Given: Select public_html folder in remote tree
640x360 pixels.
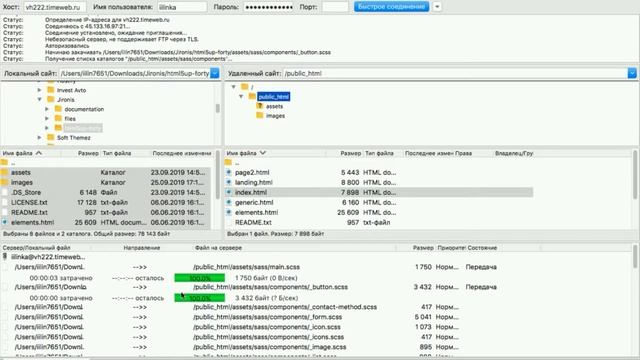Looking at the screenshot, I should tap(273, 96).
